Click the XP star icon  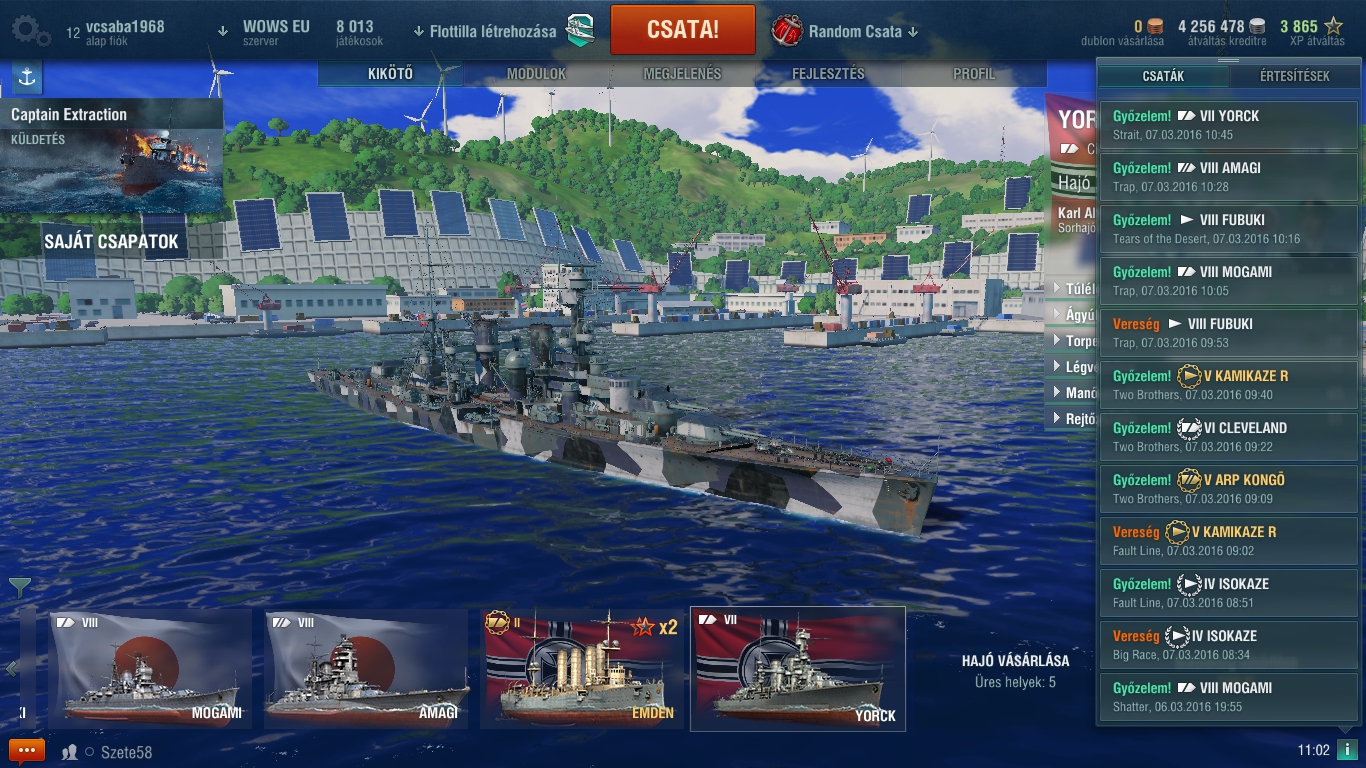(x=1333, y=27)
